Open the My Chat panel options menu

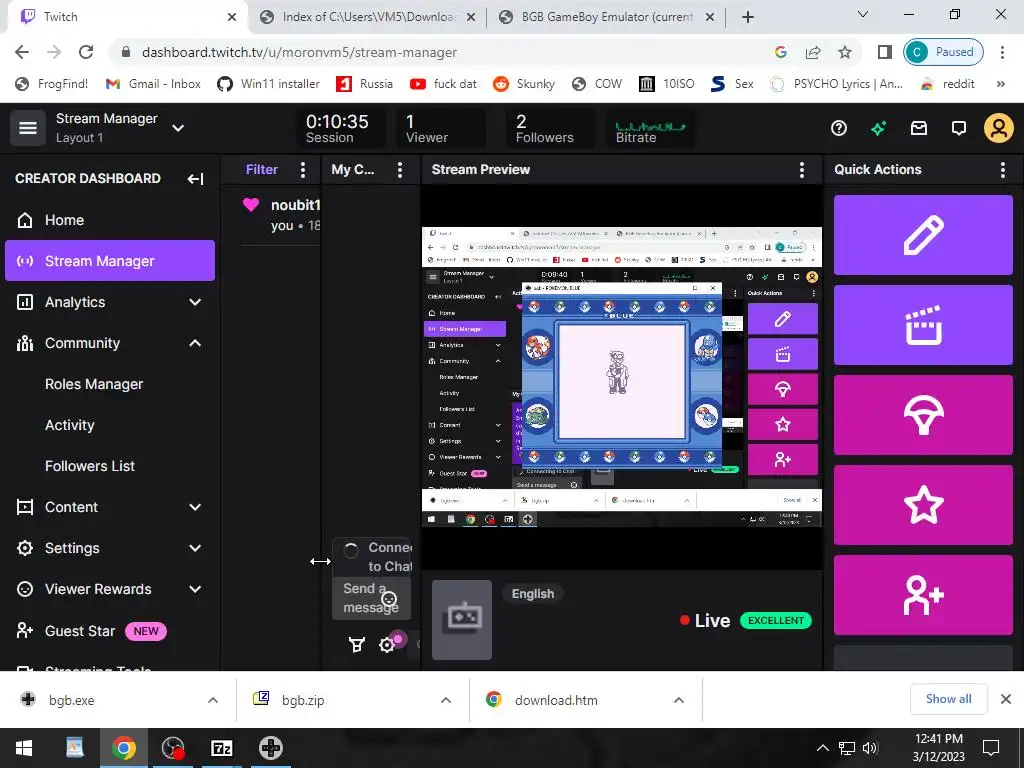[400, 170]
